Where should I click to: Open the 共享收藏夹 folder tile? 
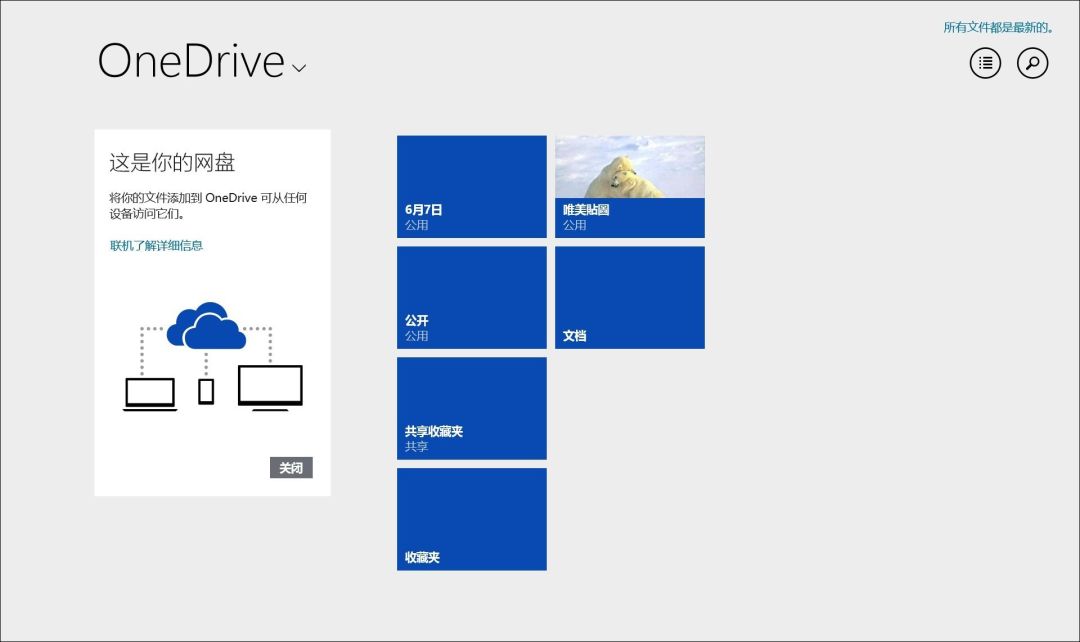472,408
